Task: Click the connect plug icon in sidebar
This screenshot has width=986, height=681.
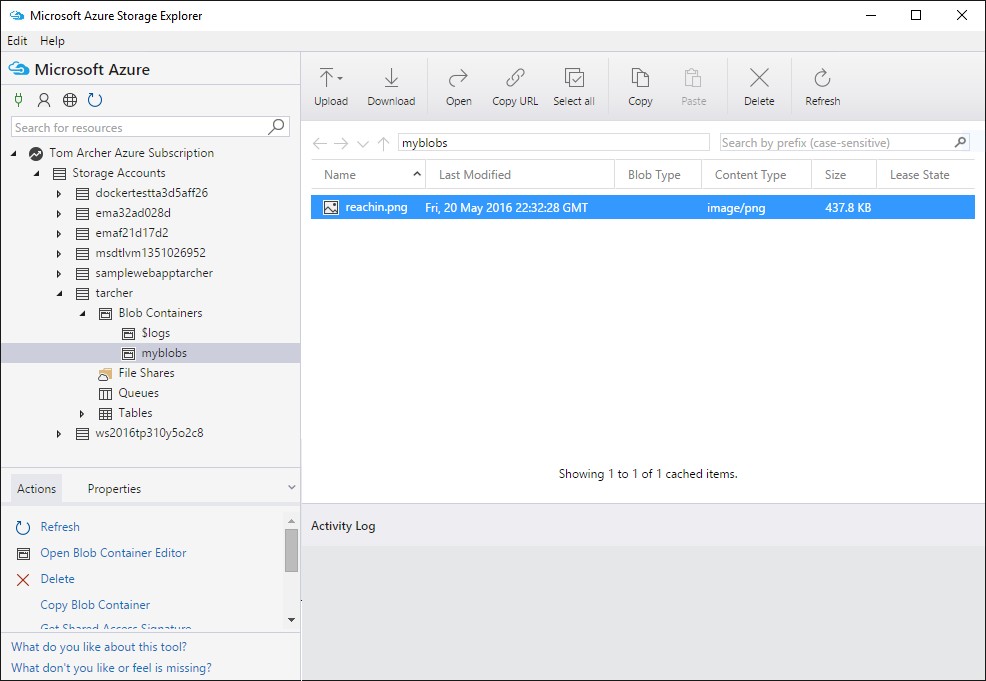Action: pyautogui.click(x=18, y=99)
